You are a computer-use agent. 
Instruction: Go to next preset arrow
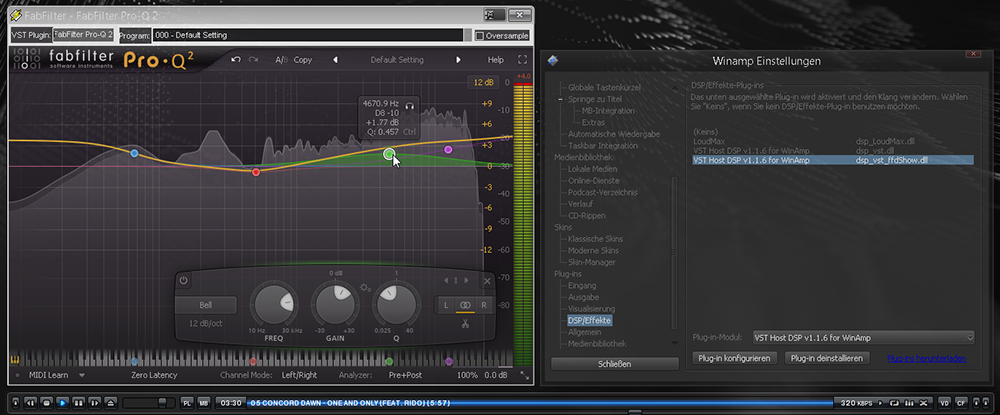click(x=458, y=60)
